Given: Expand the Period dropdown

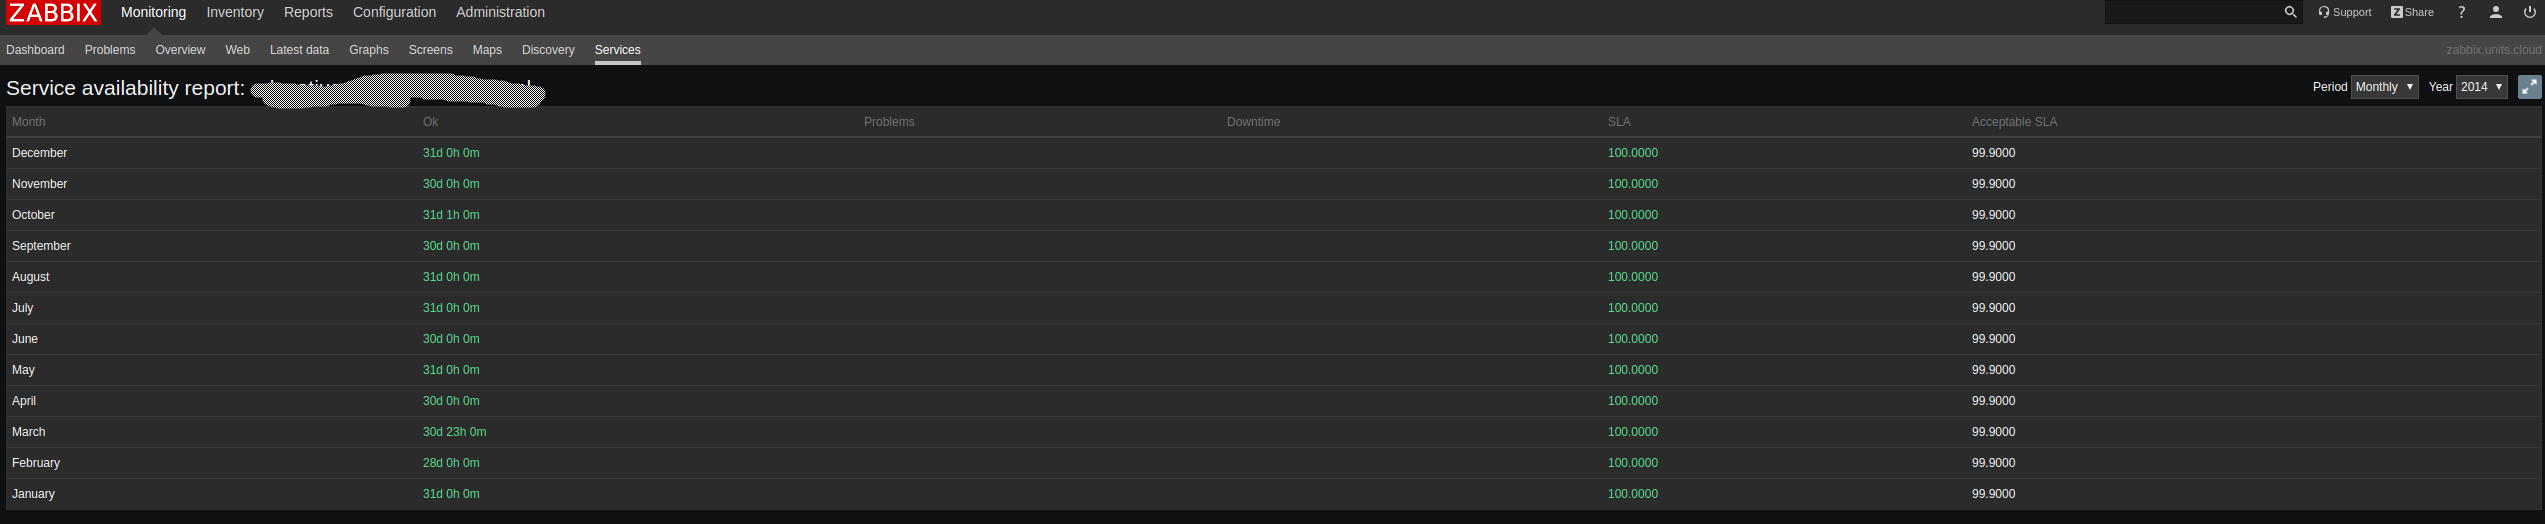Looking at the screenshot, I should [2384, 87].
